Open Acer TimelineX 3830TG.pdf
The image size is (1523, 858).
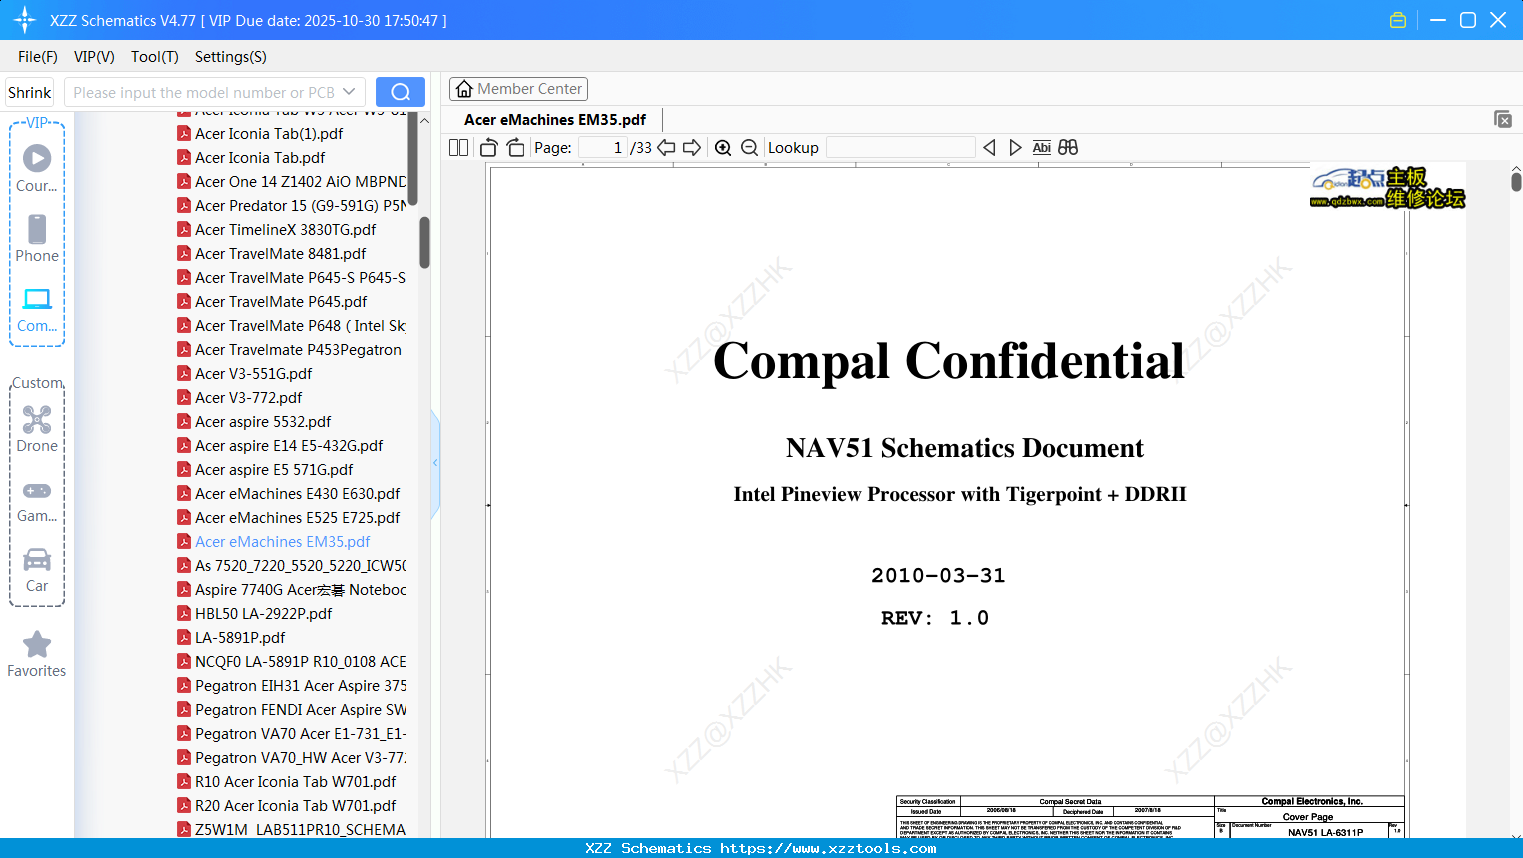[x=286, y=229]
